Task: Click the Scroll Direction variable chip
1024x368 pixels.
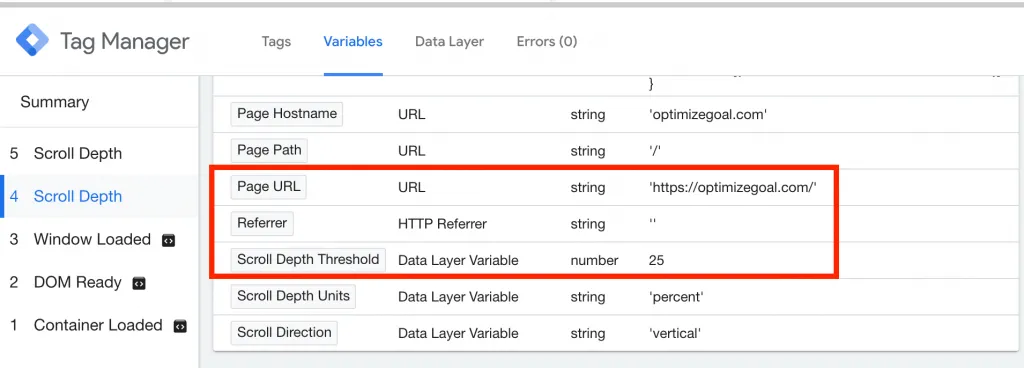Action: (x=284, y=333)
